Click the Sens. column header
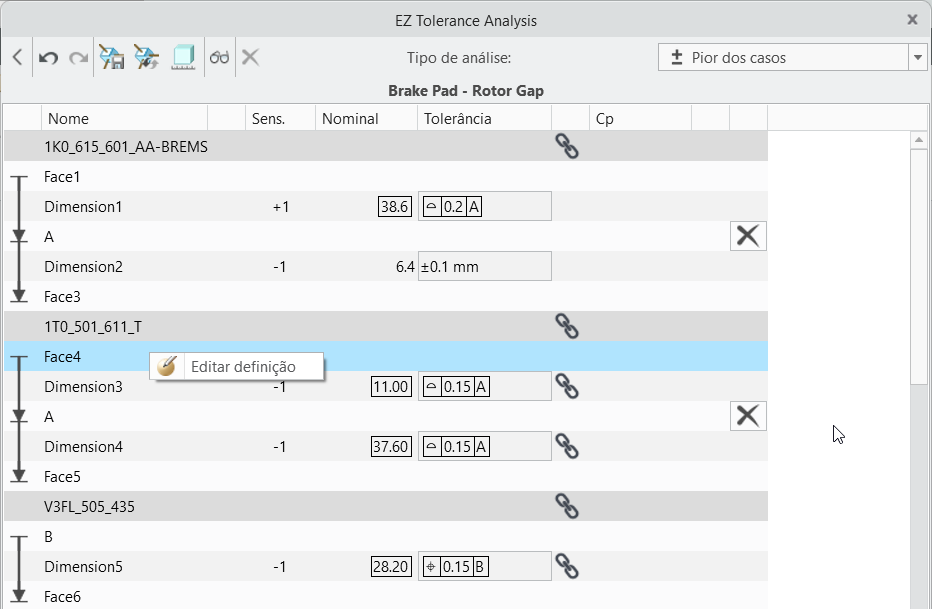 [x=280, y=118]
